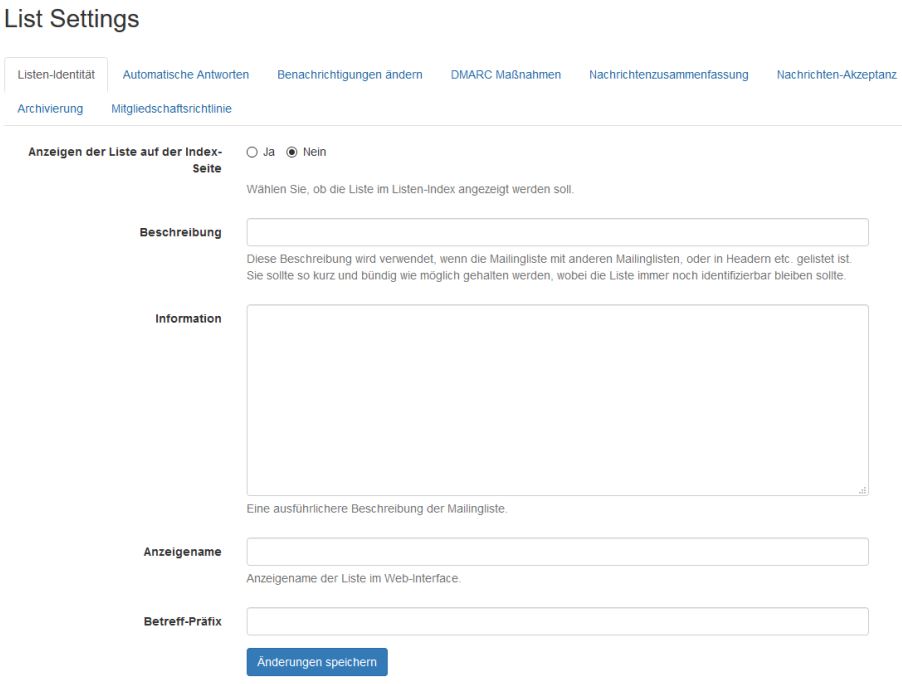
Task: Select the Ja radio button
Action: click(x=252, y=152)
